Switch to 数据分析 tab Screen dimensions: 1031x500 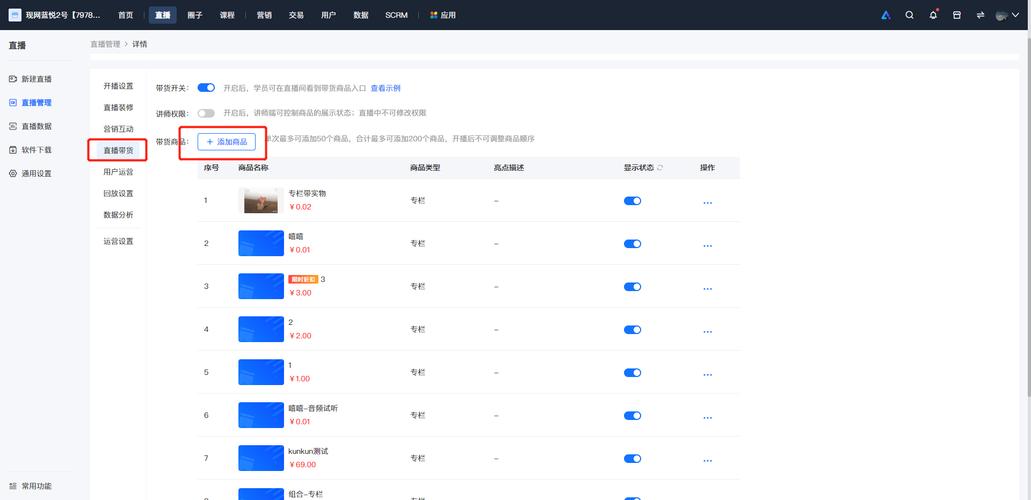[x=118, y=214]
